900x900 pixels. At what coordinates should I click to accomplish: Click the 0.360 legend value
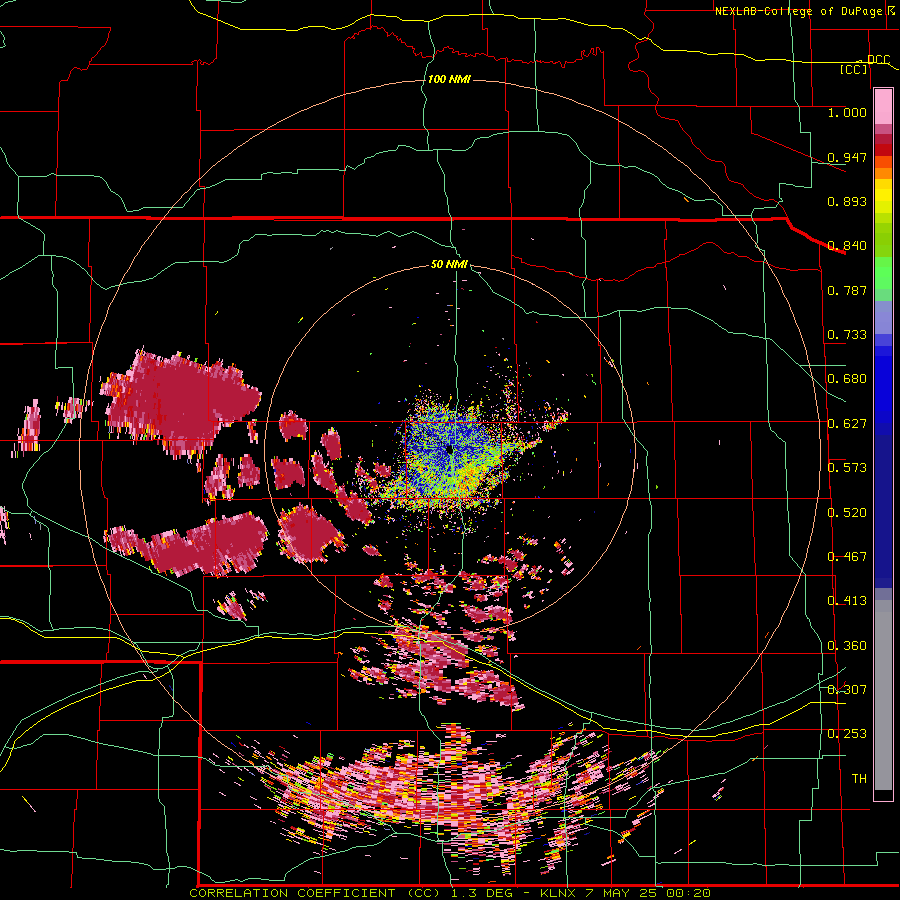pyautogui.click(x=847, y=646)
